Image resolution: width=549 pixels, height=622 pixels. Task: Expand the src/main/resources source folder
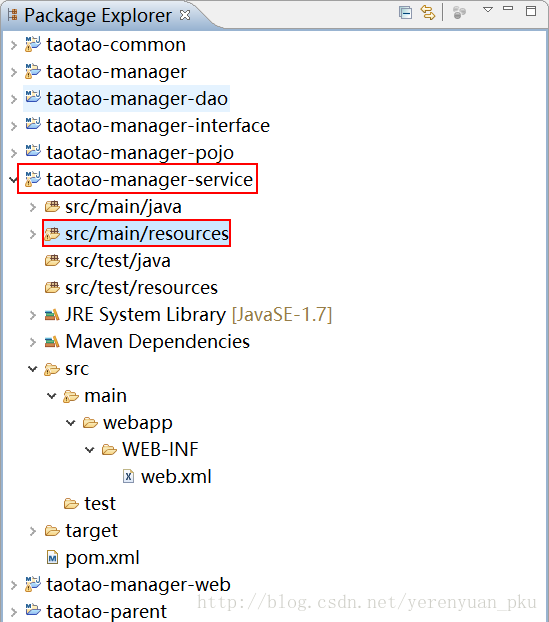[33, 234]
